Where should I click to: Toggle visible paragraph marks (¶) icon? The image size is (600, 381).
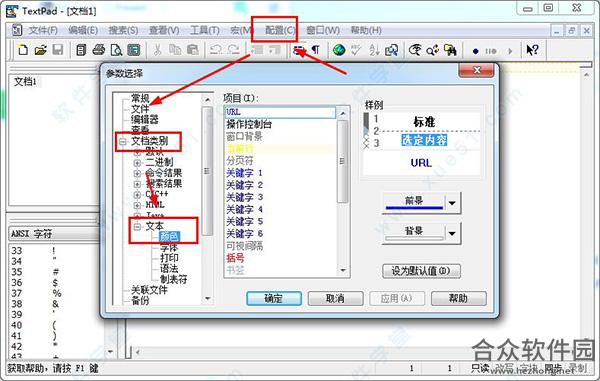pyautogui.click(x=316, y=50)
